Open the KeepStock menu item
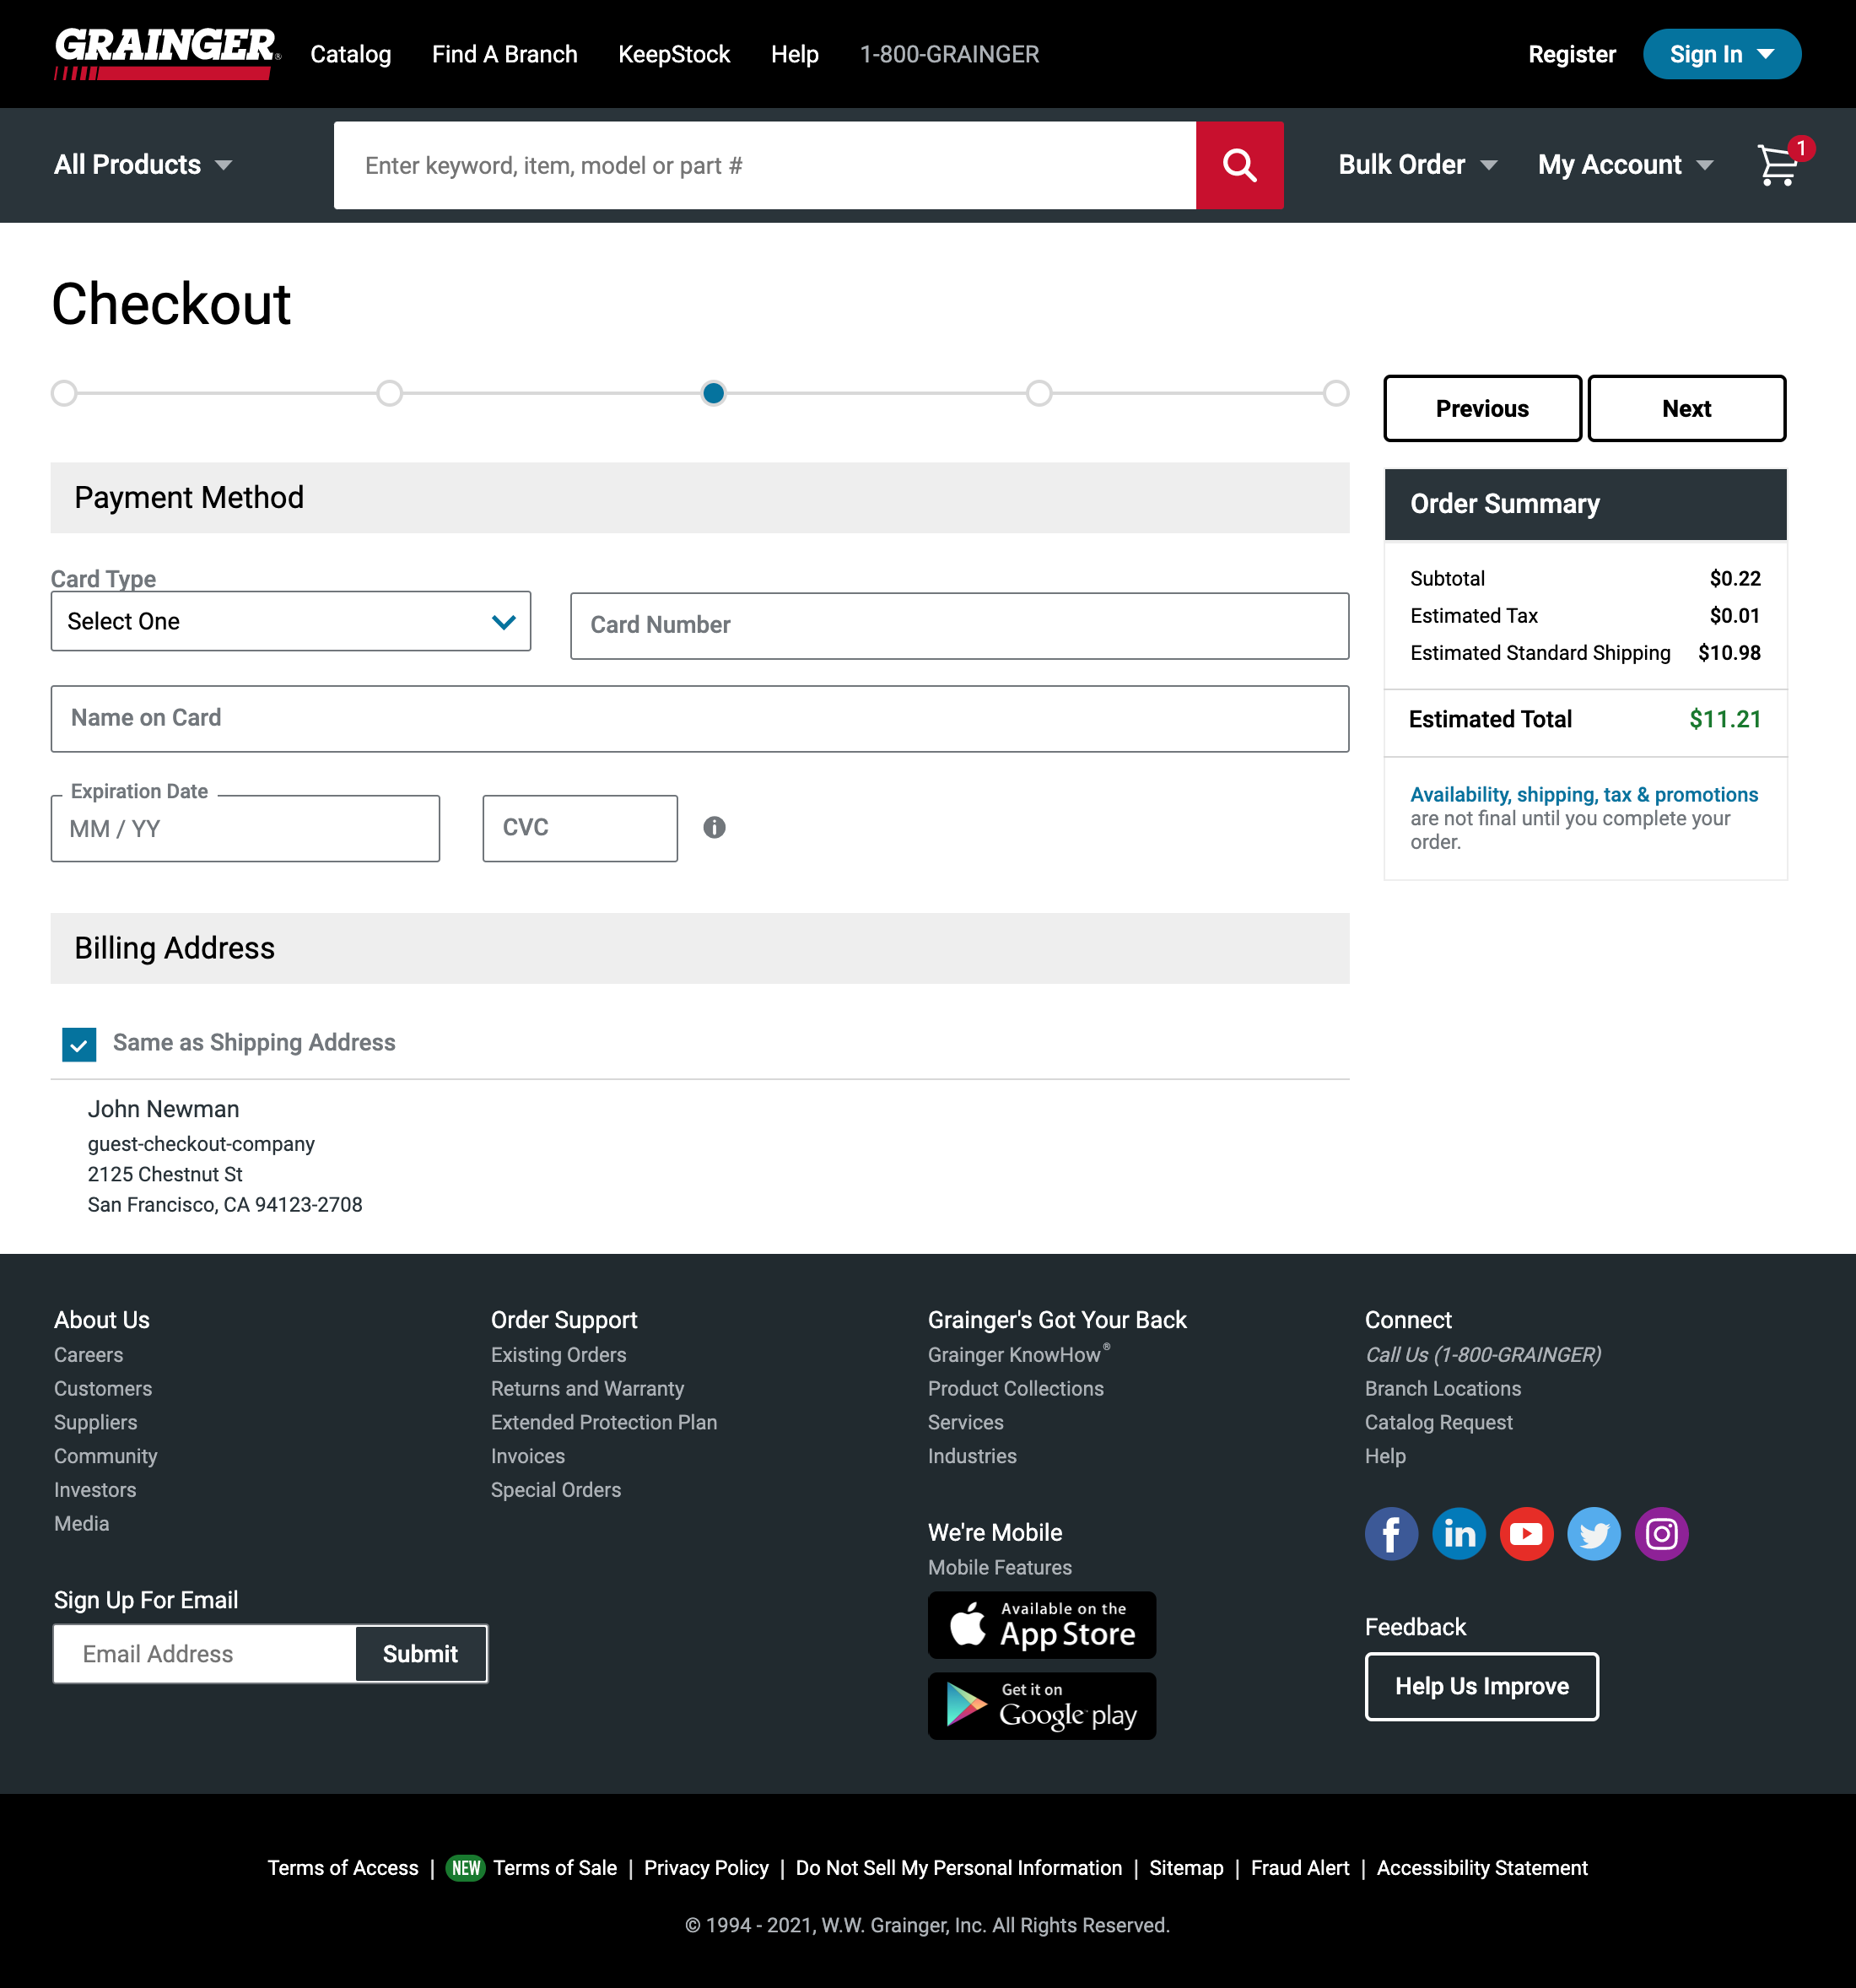 click(x=674, y=54)
